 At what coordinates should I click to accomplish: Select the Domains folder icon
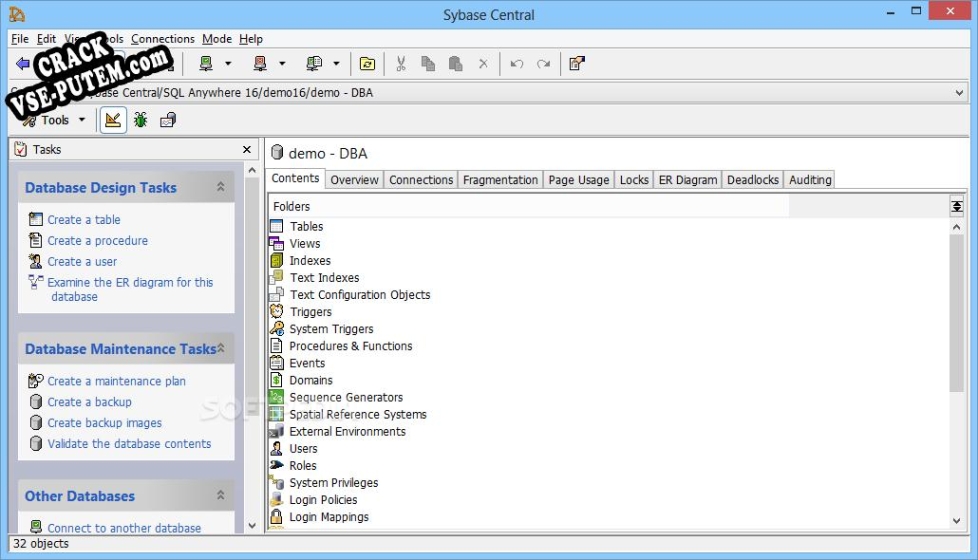coord(276,380)
